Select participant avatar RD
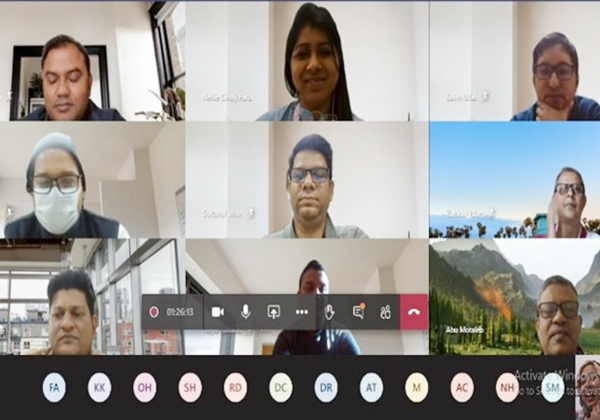 pos(236,388)
